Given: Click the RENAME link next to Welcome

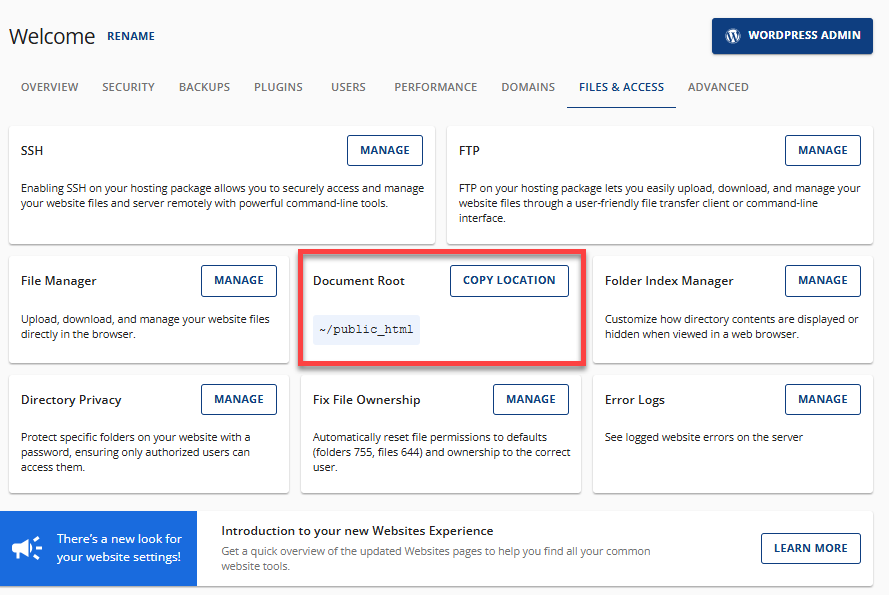Looking at the screenshot, I should pos(131,36).
